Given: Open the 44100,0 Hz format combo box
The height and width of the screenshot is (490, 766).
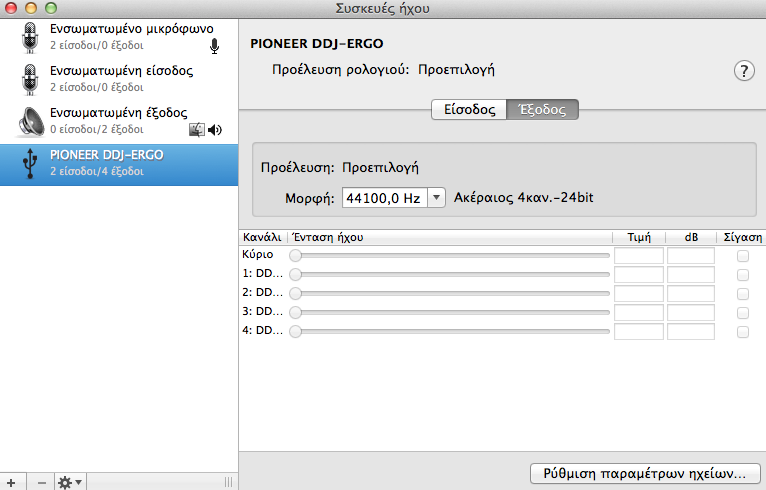Looking at the screenshot, I should point(393,198).
